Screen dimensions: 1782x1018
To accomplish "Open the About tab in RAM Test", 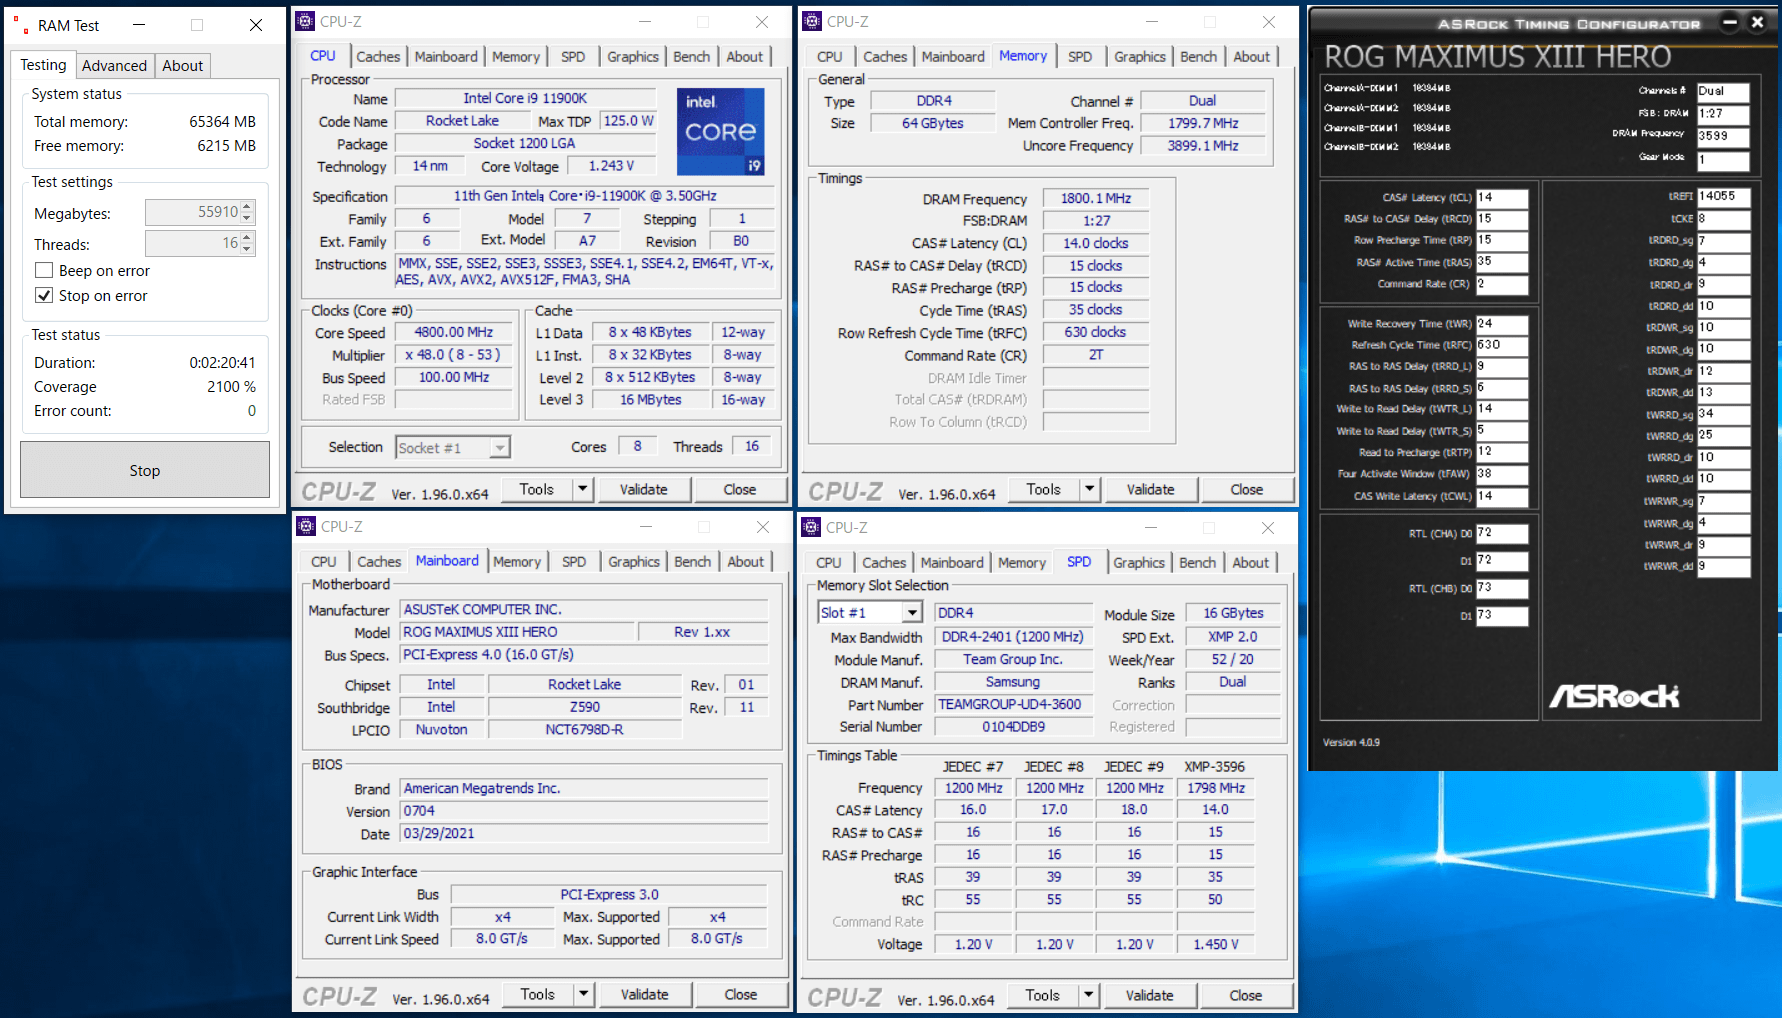I will [x=182, y=65].
